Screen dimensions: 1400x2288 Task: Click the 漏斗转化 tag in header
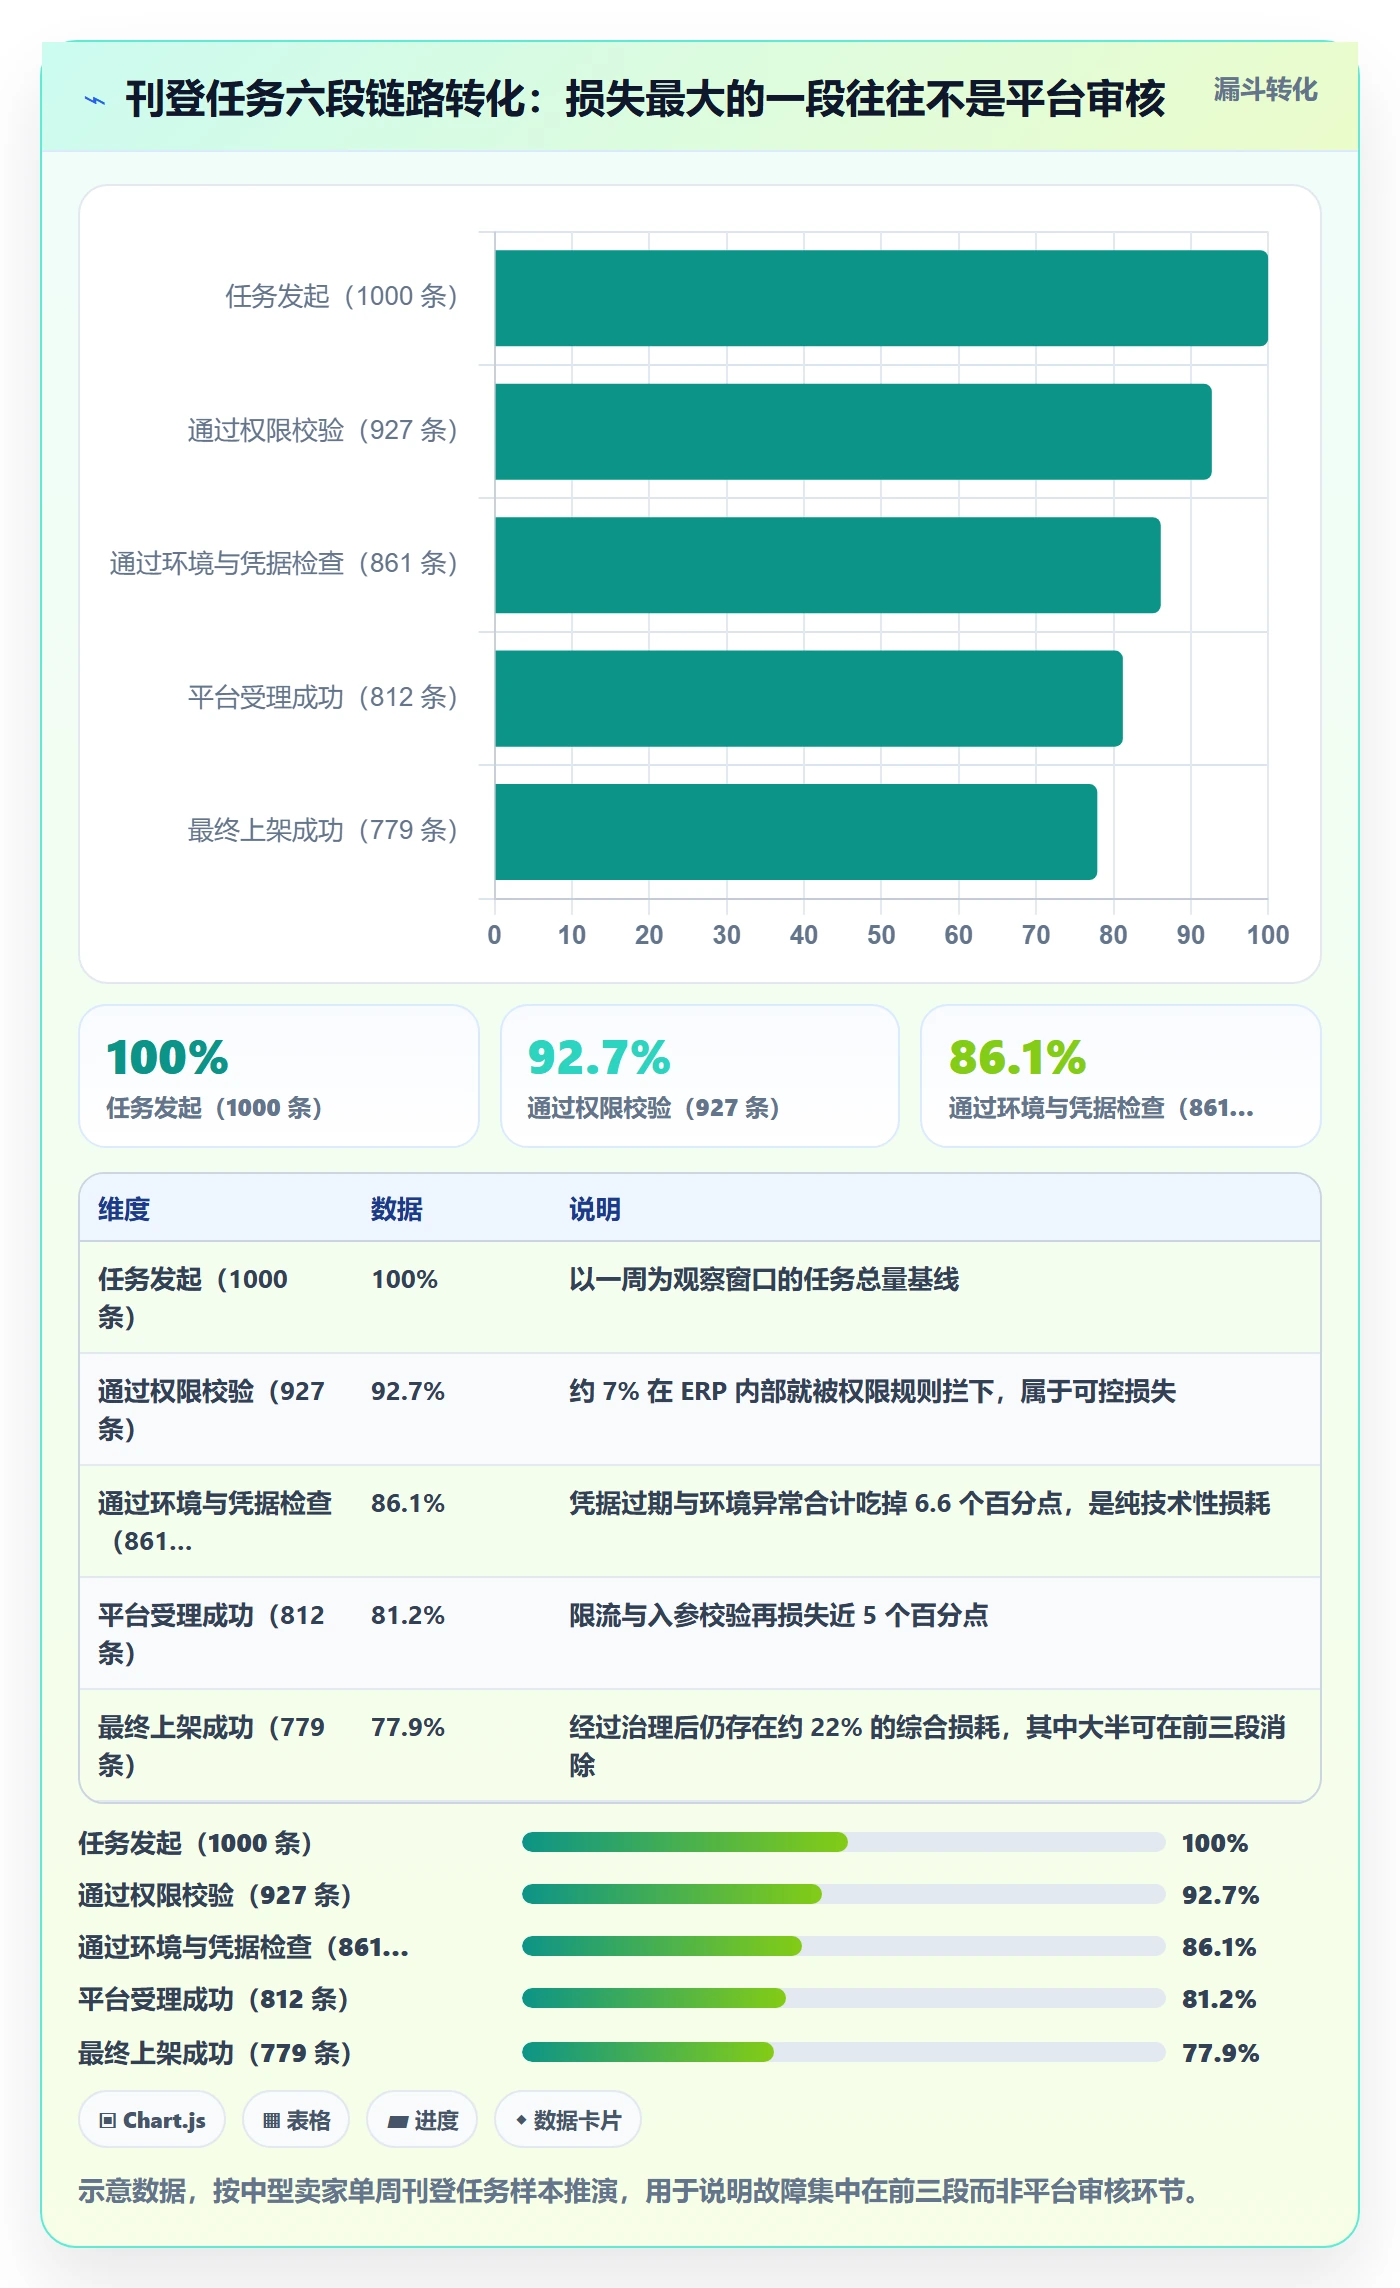point(1265,90)
